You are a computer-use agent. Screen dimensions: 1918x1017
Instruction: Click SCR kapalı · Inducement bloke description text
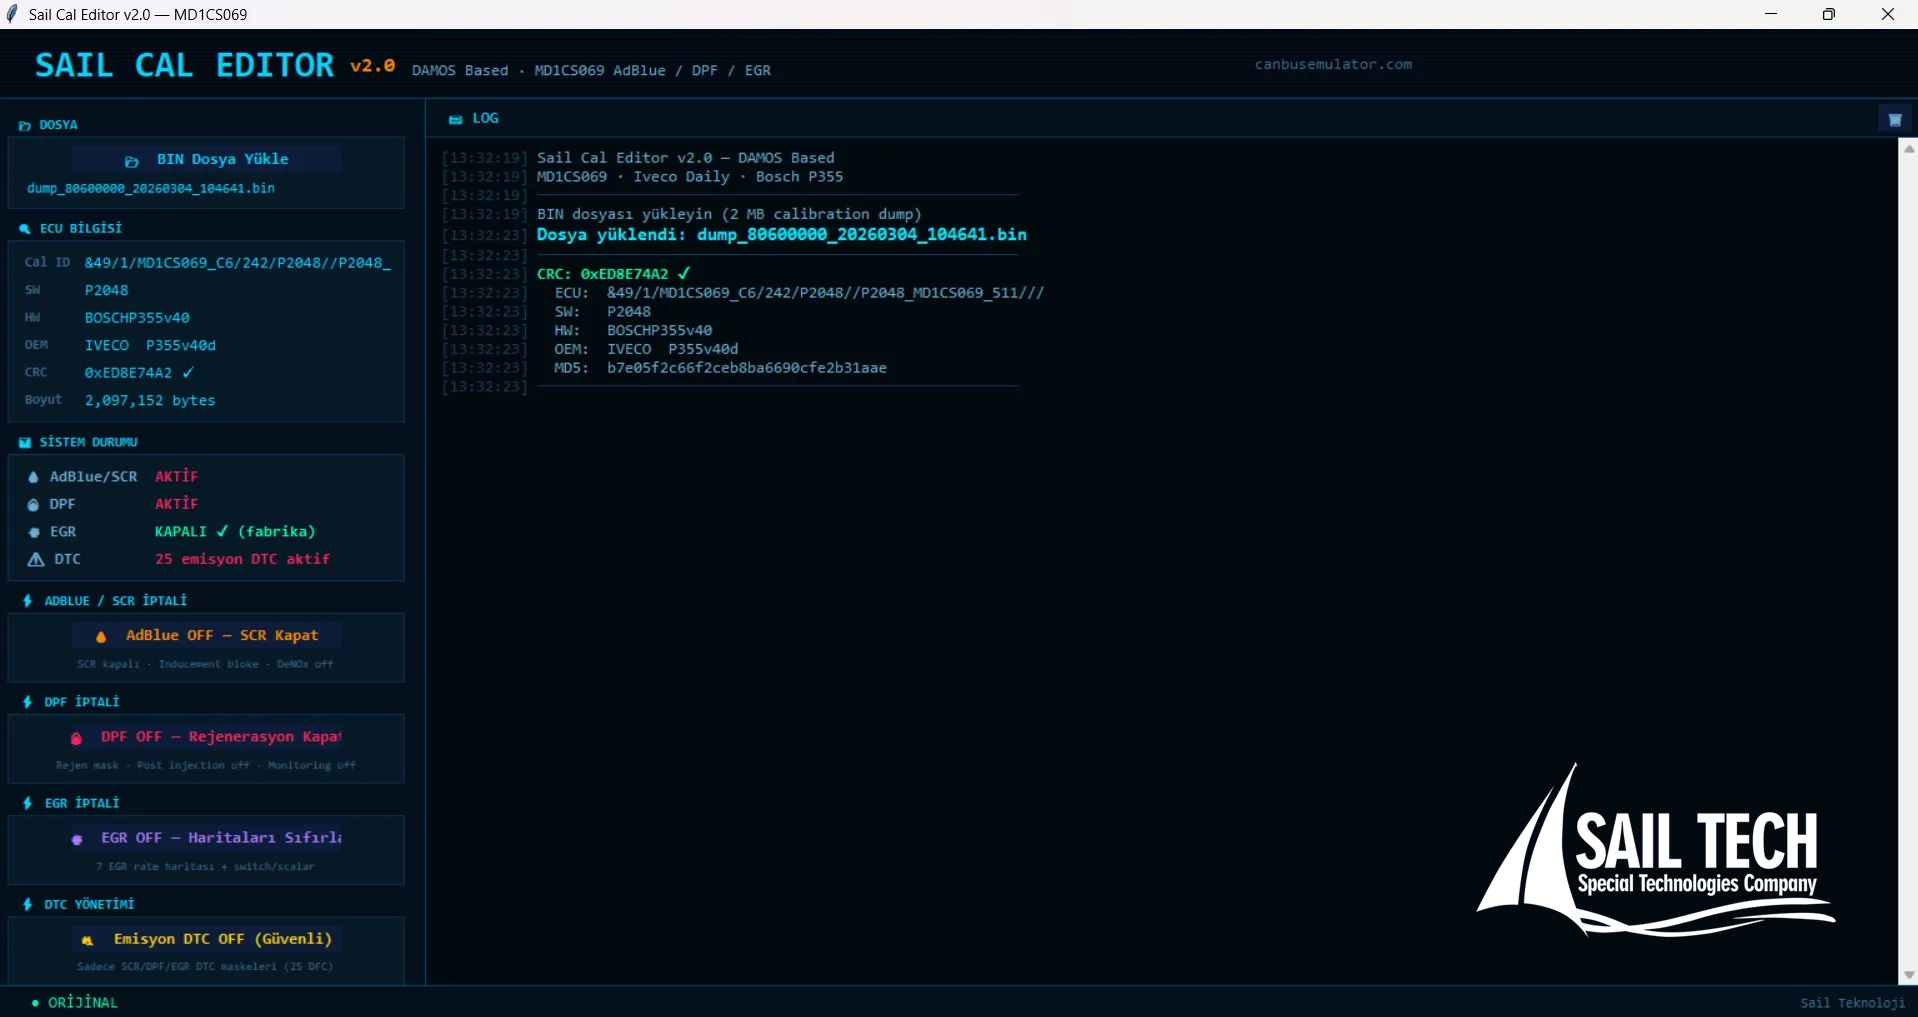pos(205,664)
